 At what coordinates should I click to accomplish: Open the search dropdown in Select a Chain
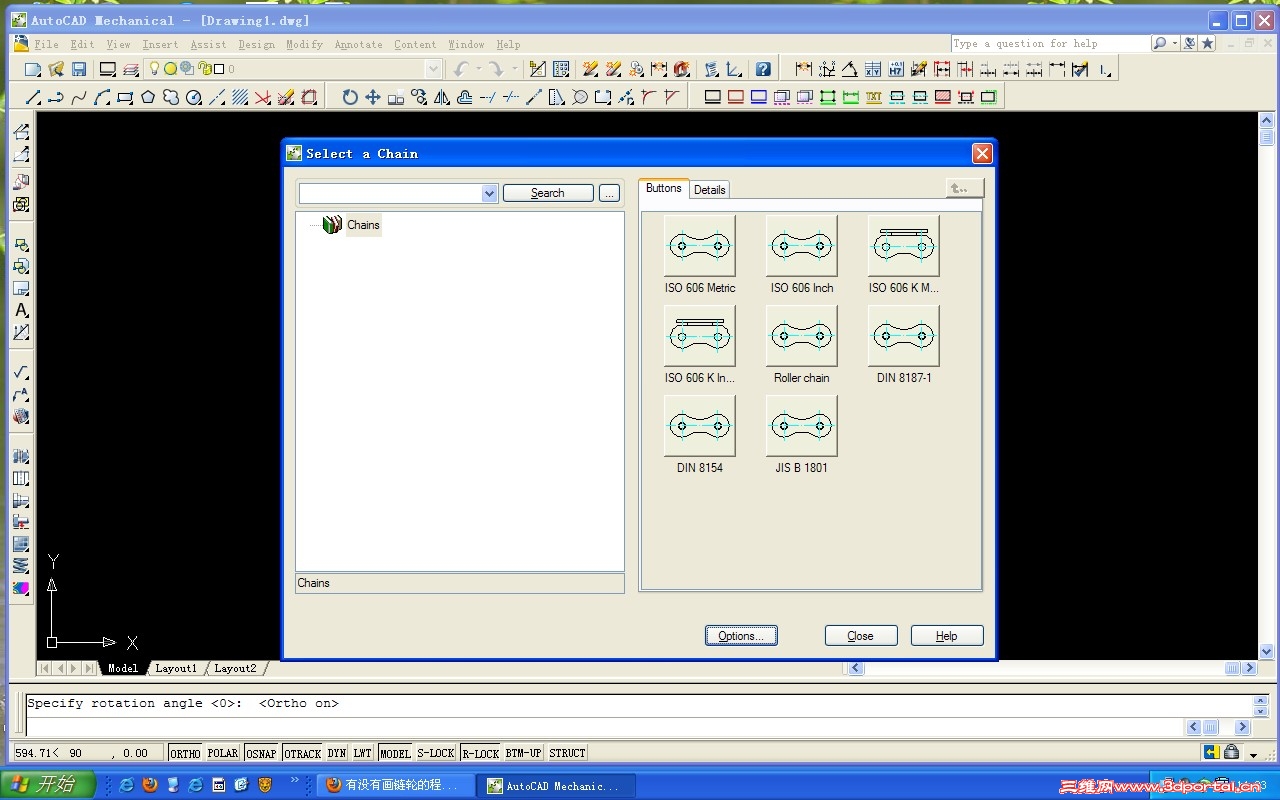point(489,194)
